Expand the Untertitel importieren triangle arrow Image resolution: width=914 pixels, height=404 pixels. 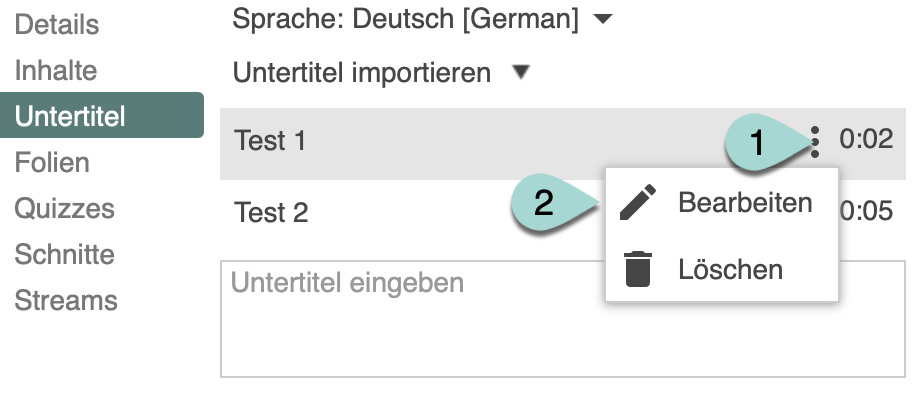click(x=521, y=73)
